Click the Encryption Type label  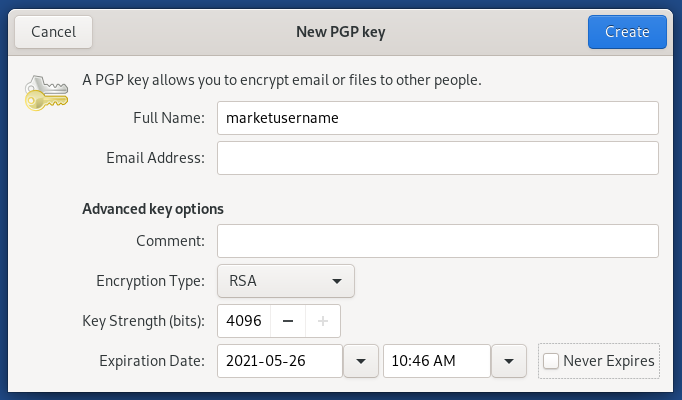[150, 281]
